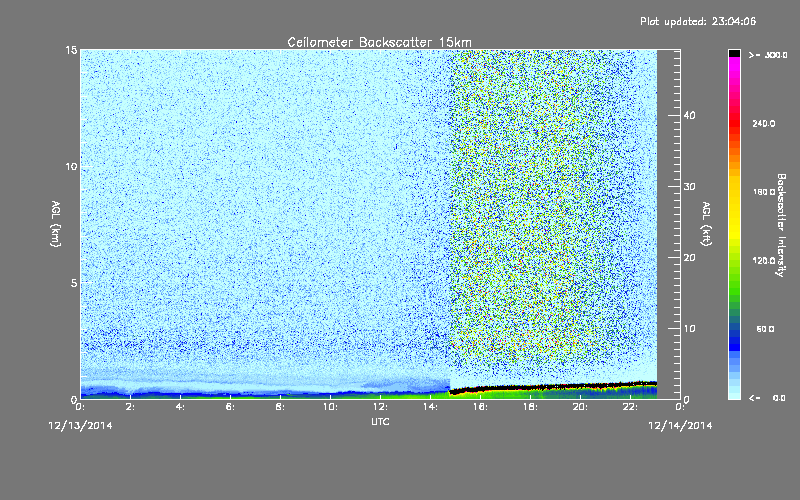This screenshot has height=500, width=800.
Task: Click the black top segment of the colorbar
Action: (734, 53)
